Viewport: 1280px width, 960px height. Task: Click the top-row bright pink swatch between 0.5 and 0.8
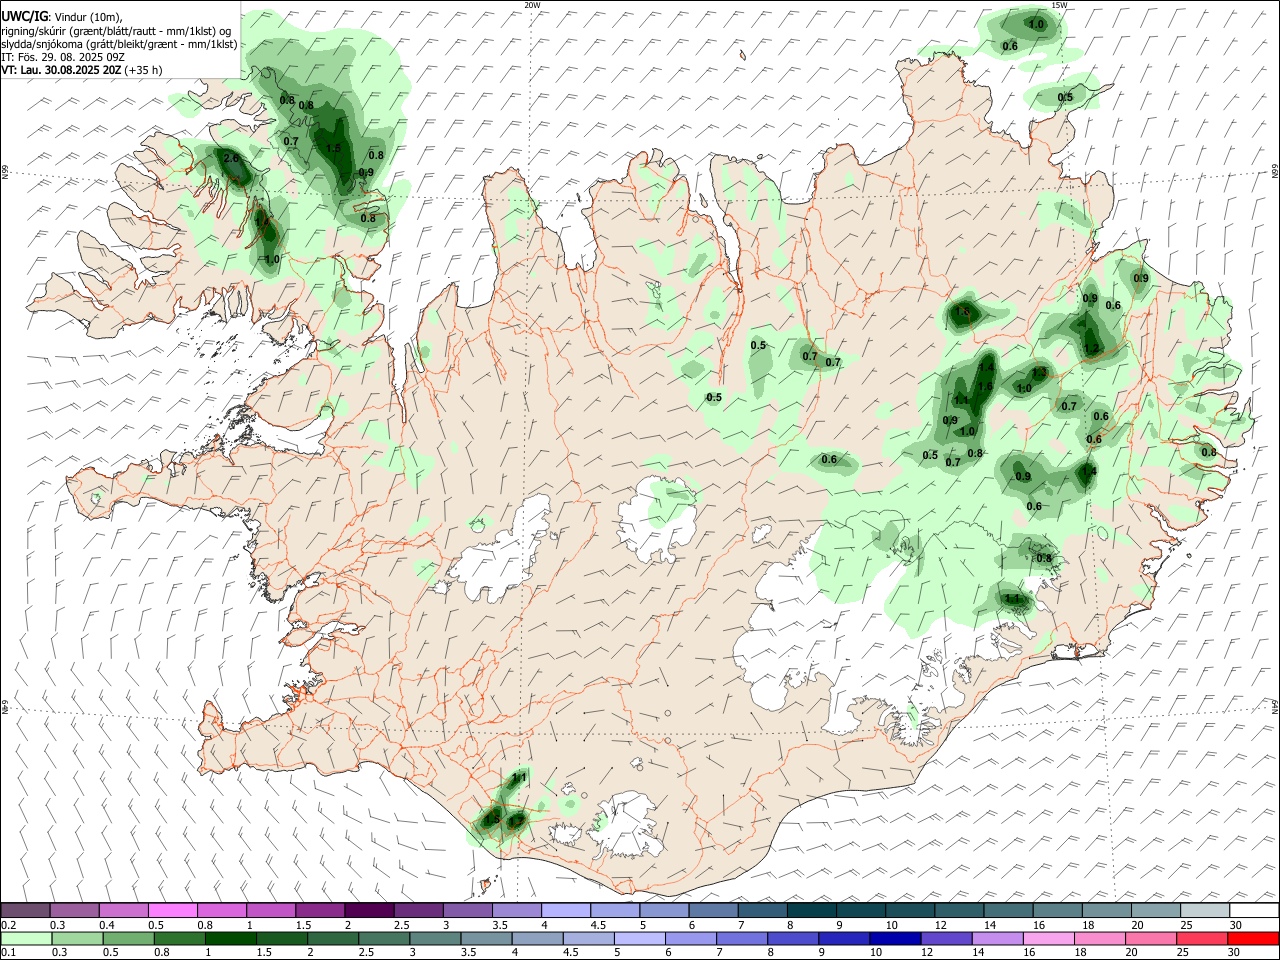(173, 910)
